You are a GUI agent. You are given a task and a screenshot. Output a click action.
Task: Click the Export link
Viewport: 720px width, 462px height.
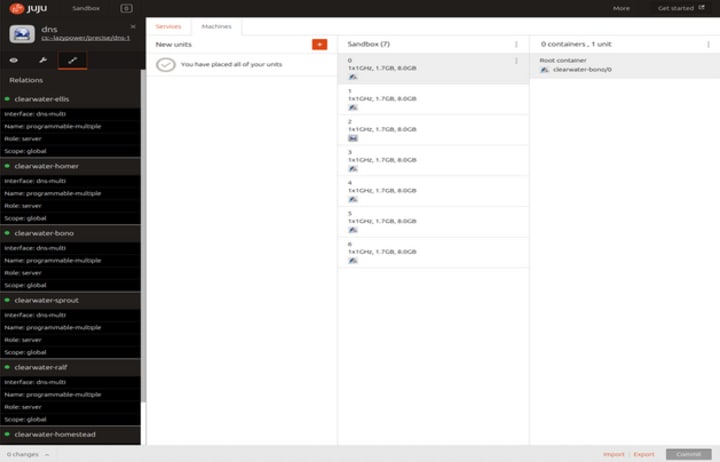644,454
